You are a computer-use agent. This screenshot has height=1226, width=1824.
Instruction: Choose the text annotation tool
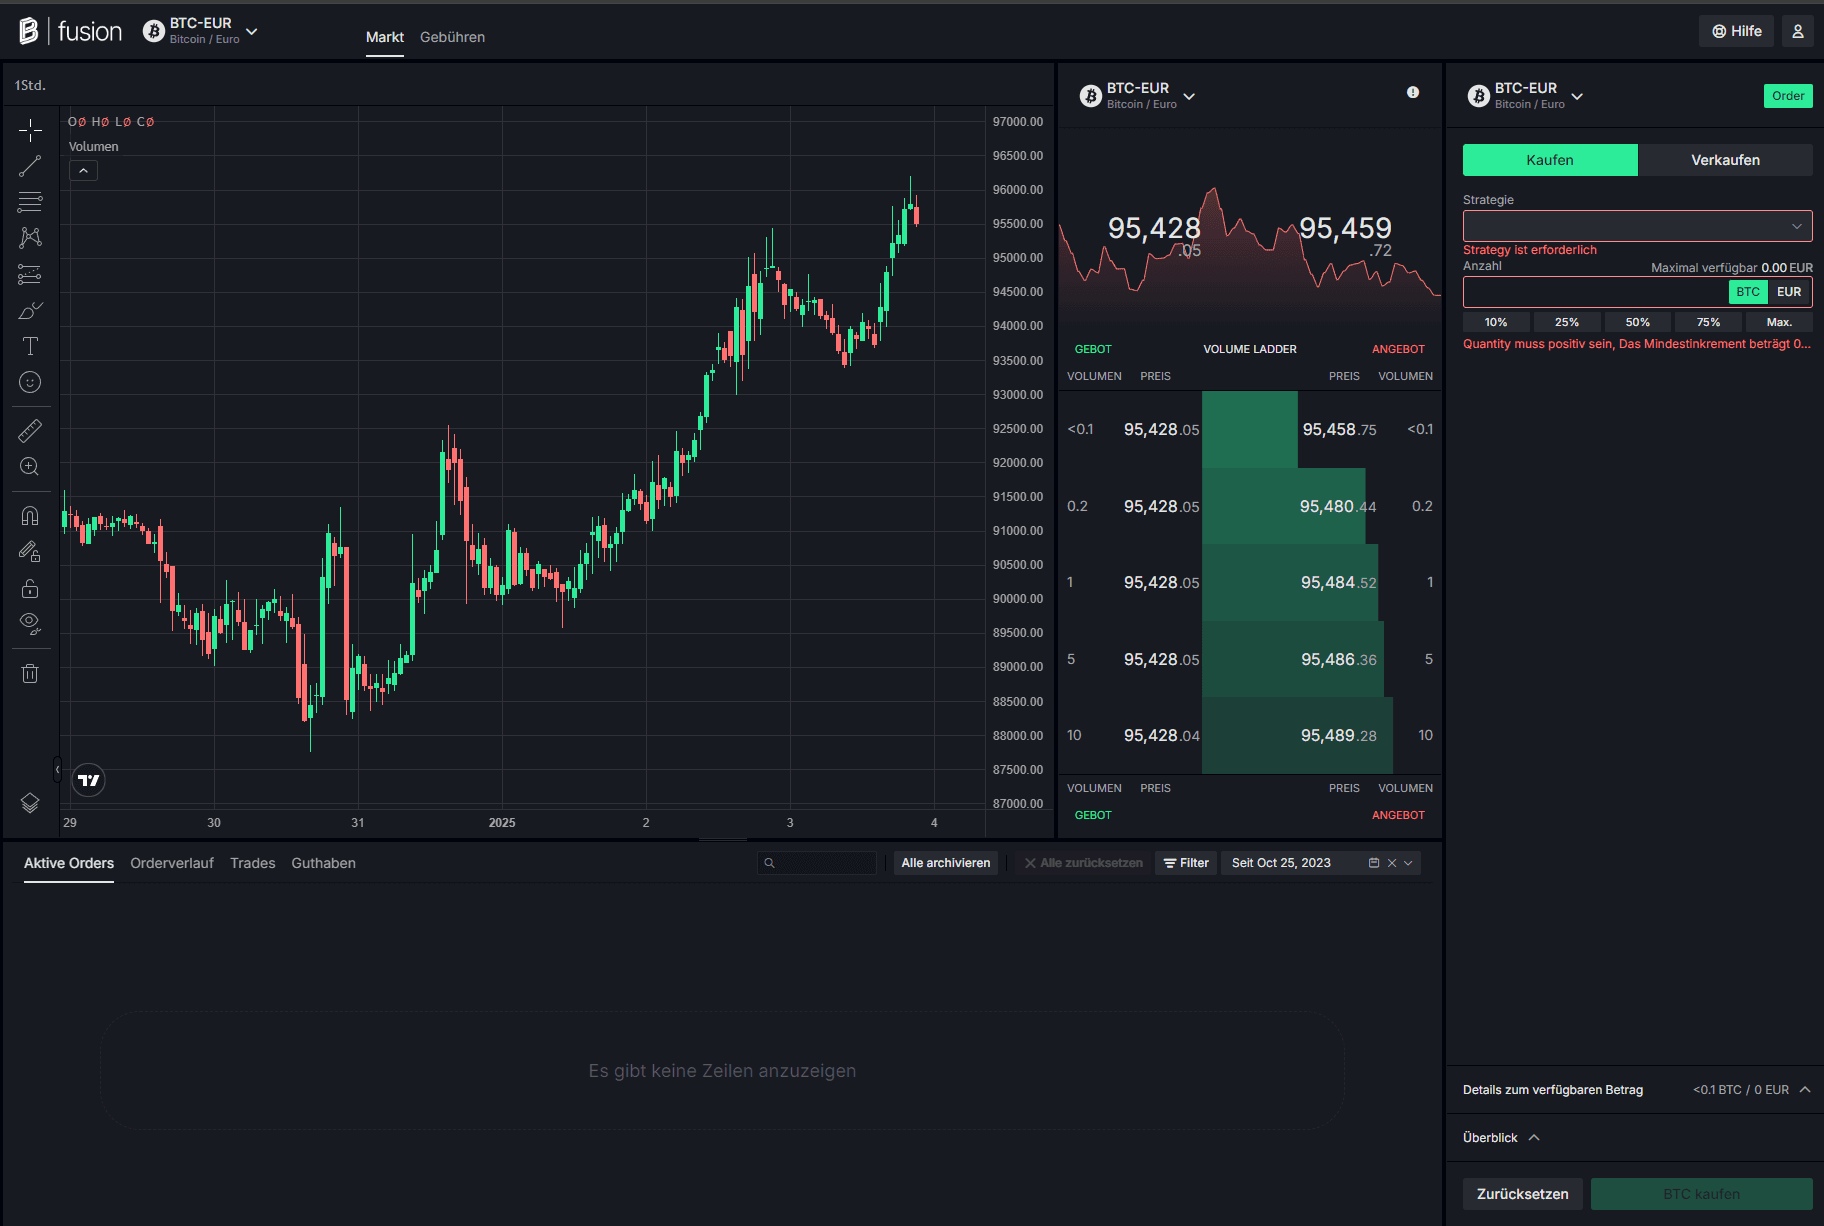(x=30, y=346)
